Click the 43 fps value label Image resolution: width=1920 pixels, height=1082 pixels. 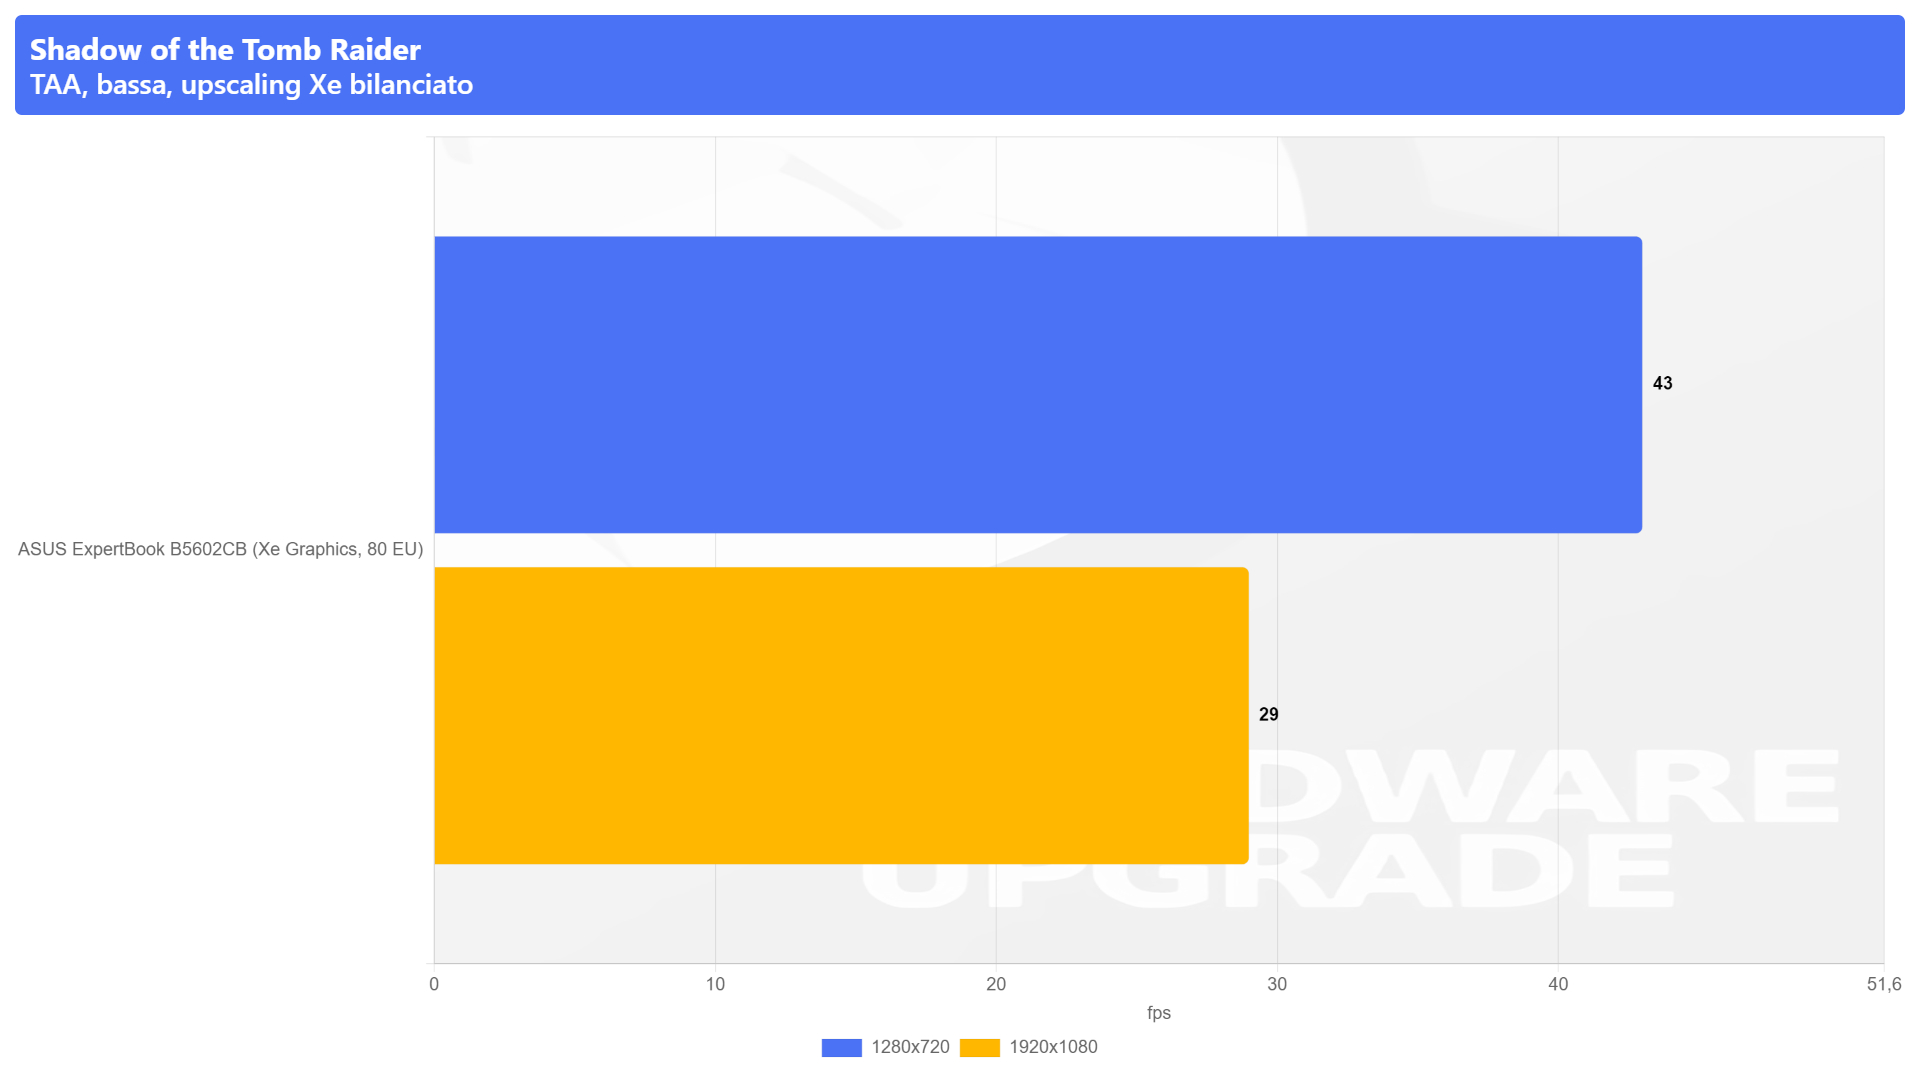tap(1662, 384)
